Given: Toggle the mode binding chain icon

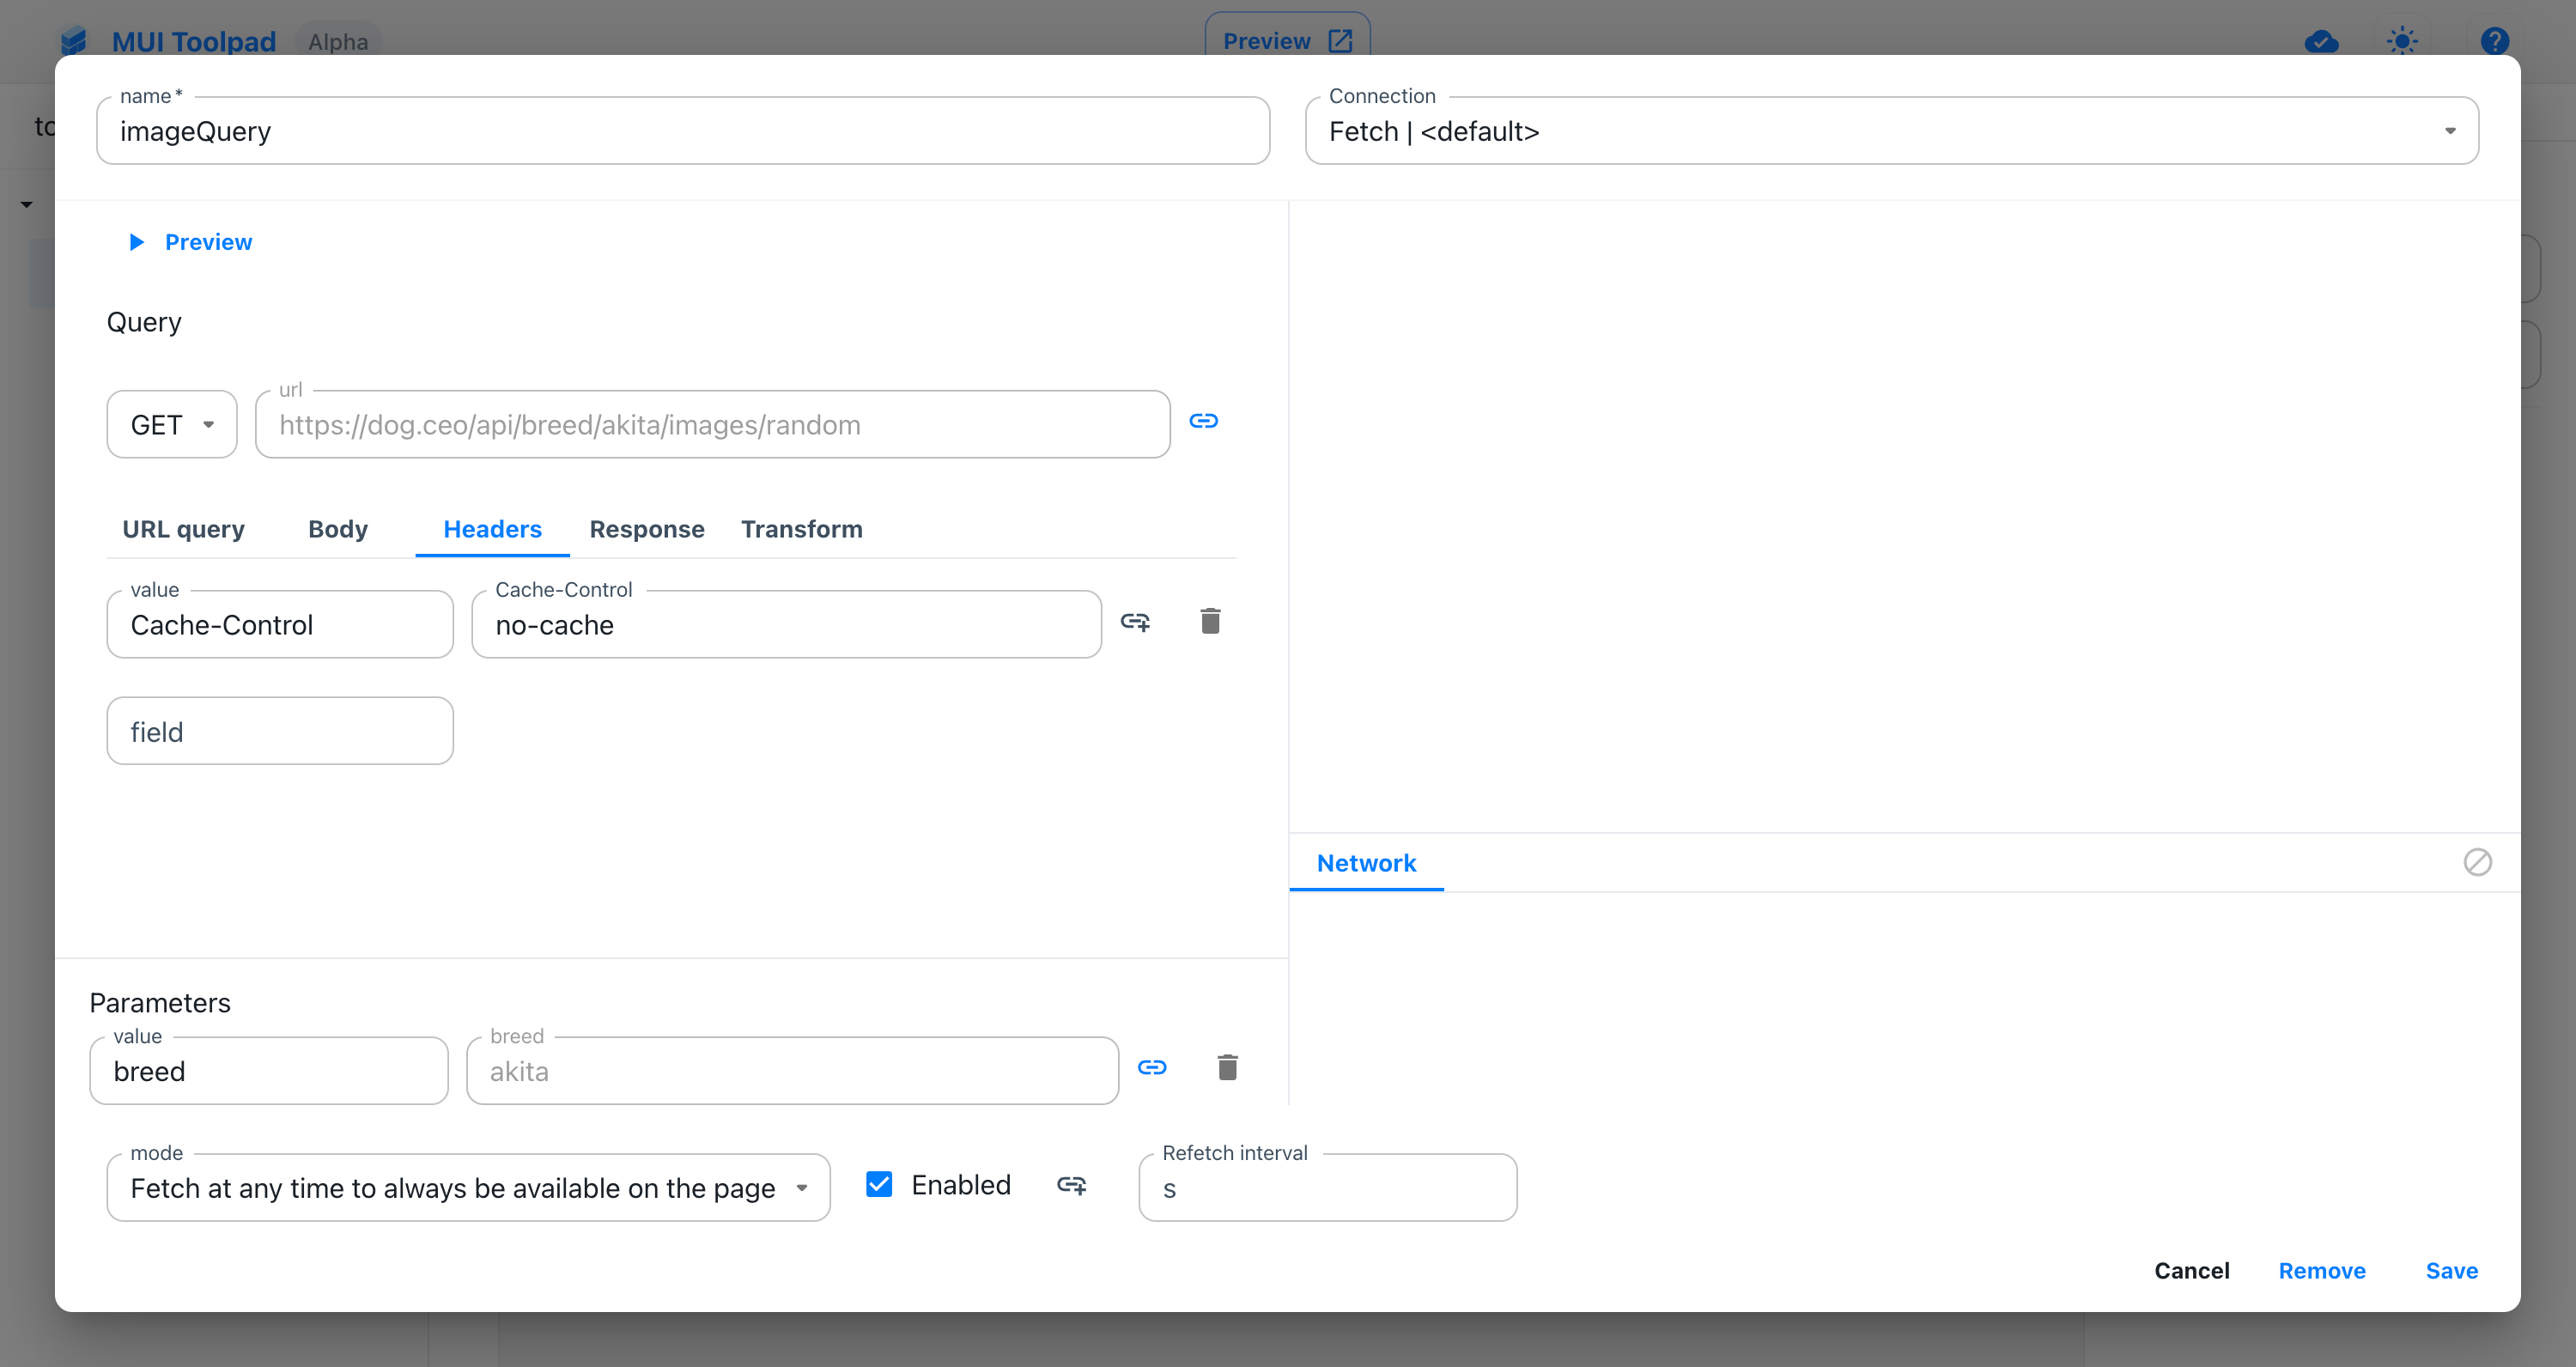Looking at the screenshot, I should [1072, 1187].
